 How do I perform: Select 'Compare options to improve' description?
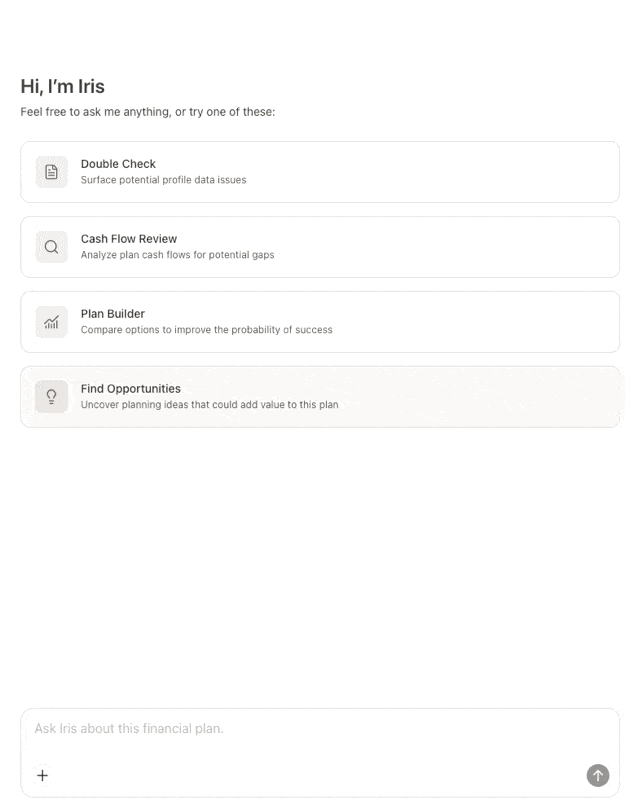point(207,330)
